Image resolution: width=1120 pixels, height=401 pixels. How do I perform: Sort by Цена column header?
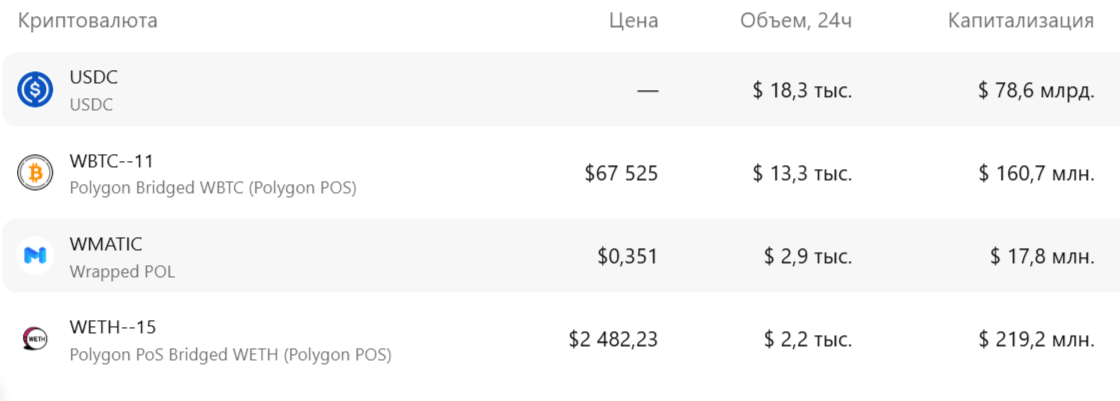point(634,21)
